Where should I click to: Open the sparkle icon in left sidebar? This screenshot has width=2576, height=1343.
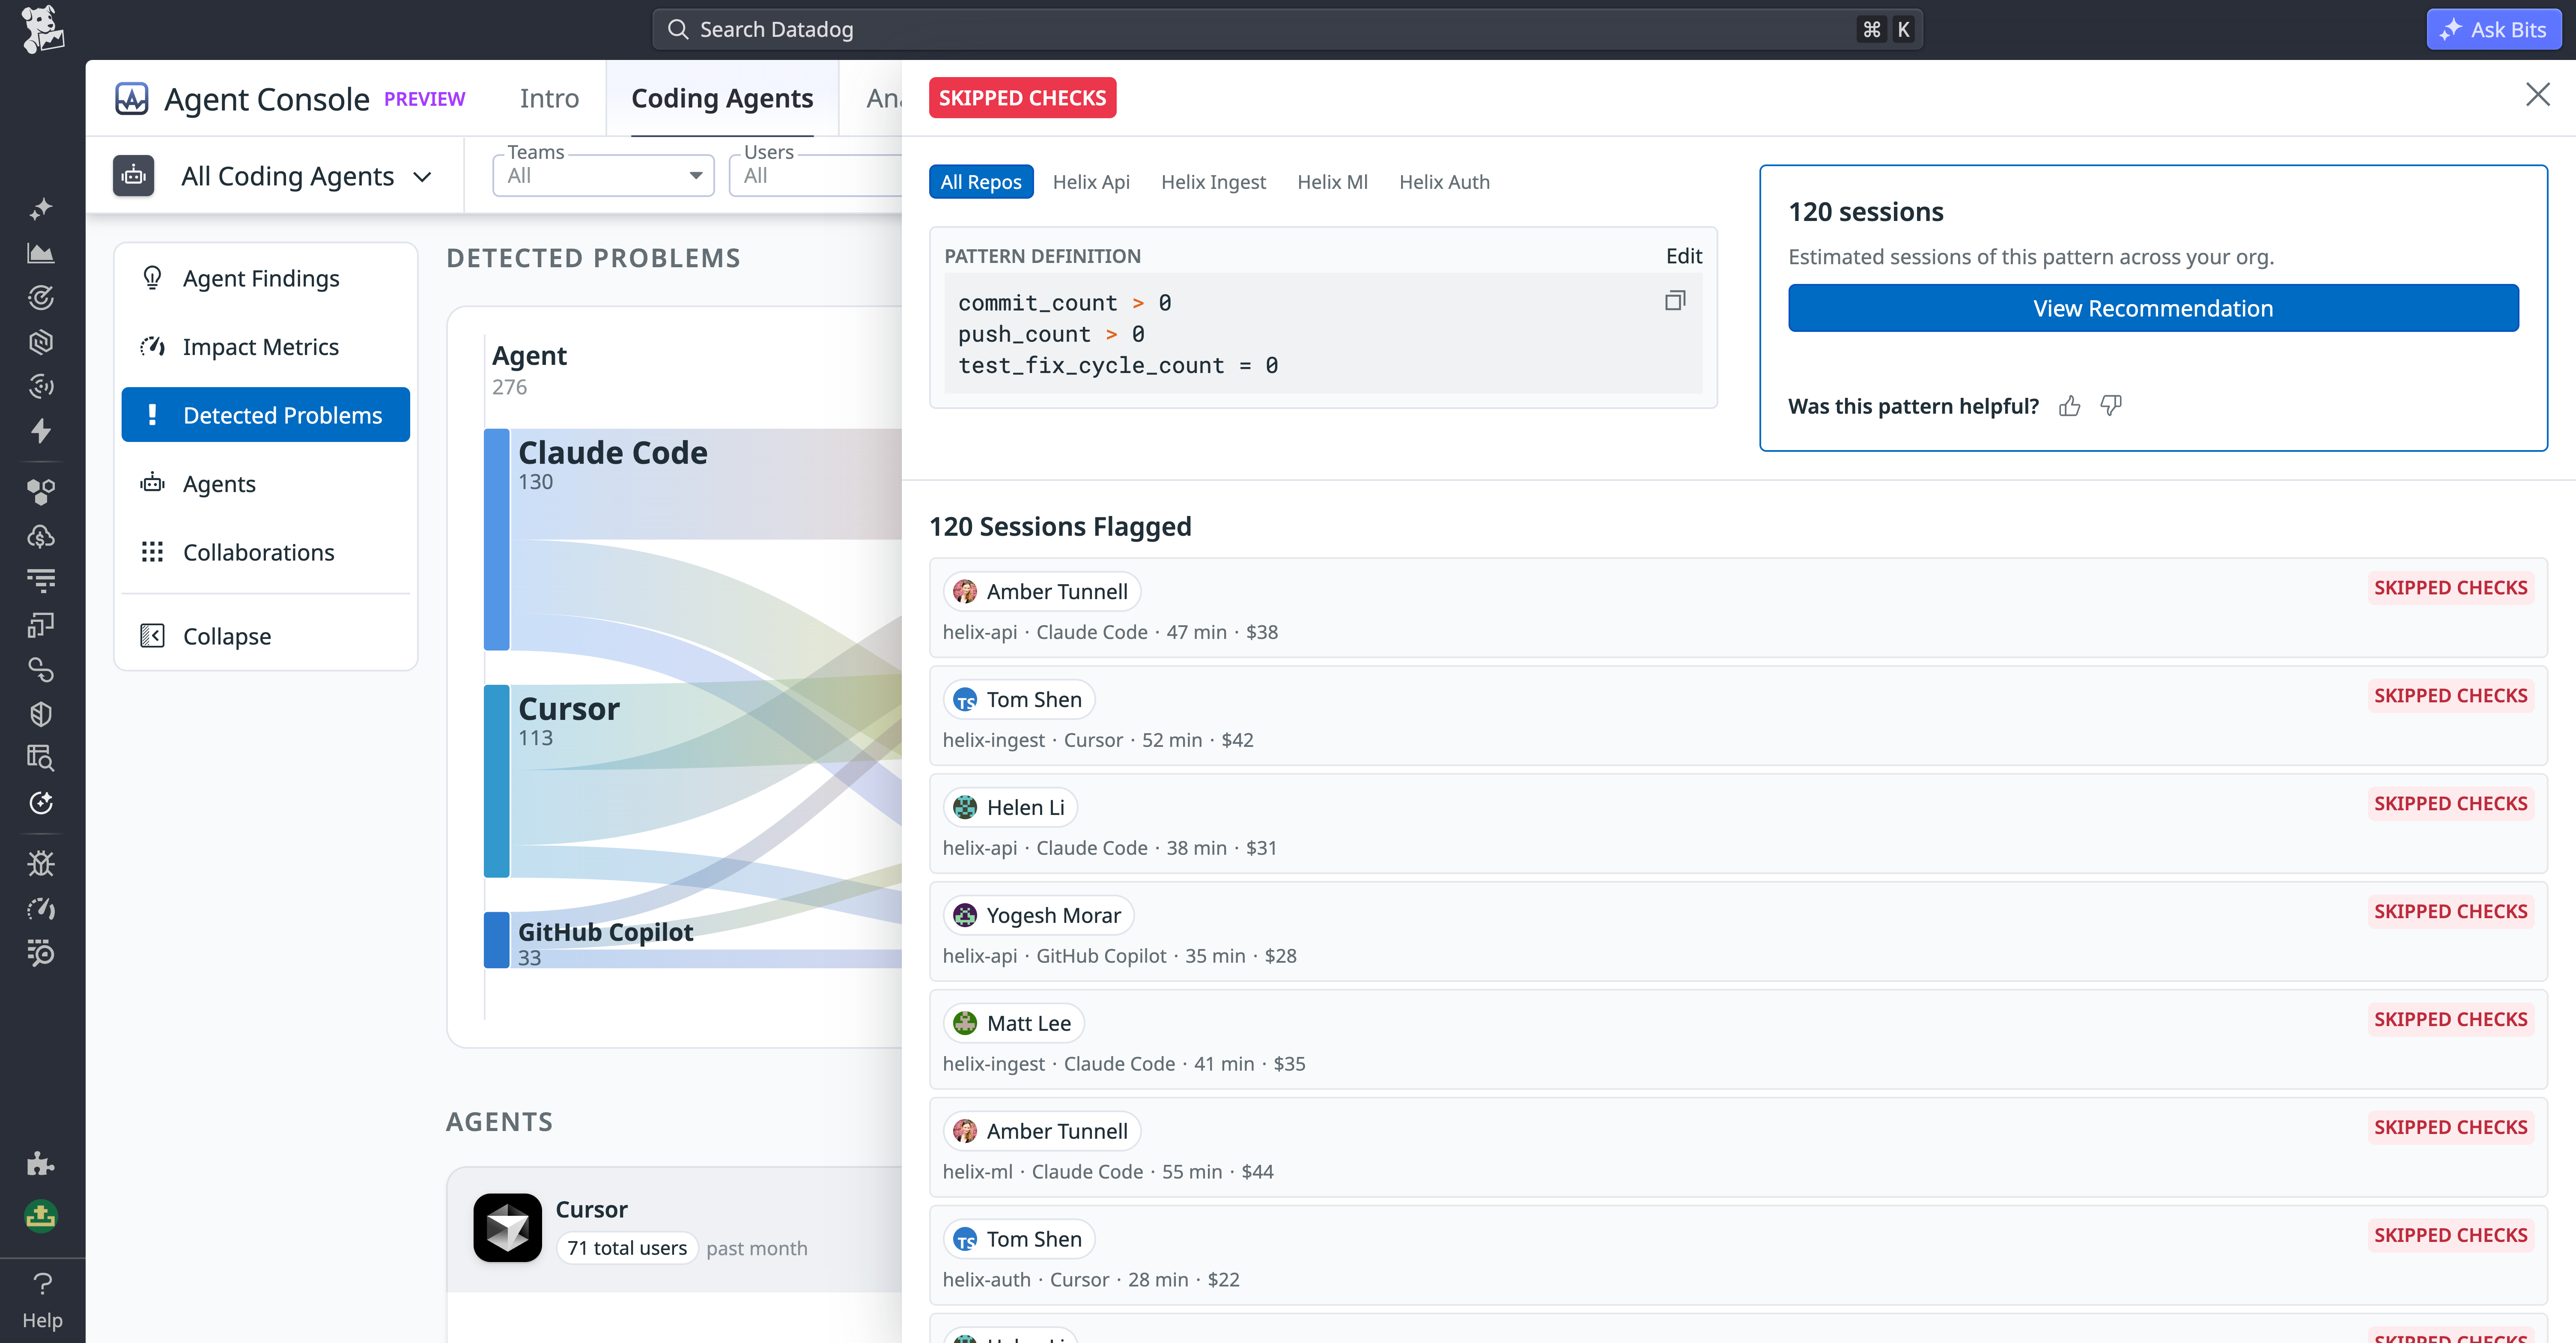pos(41,209)
